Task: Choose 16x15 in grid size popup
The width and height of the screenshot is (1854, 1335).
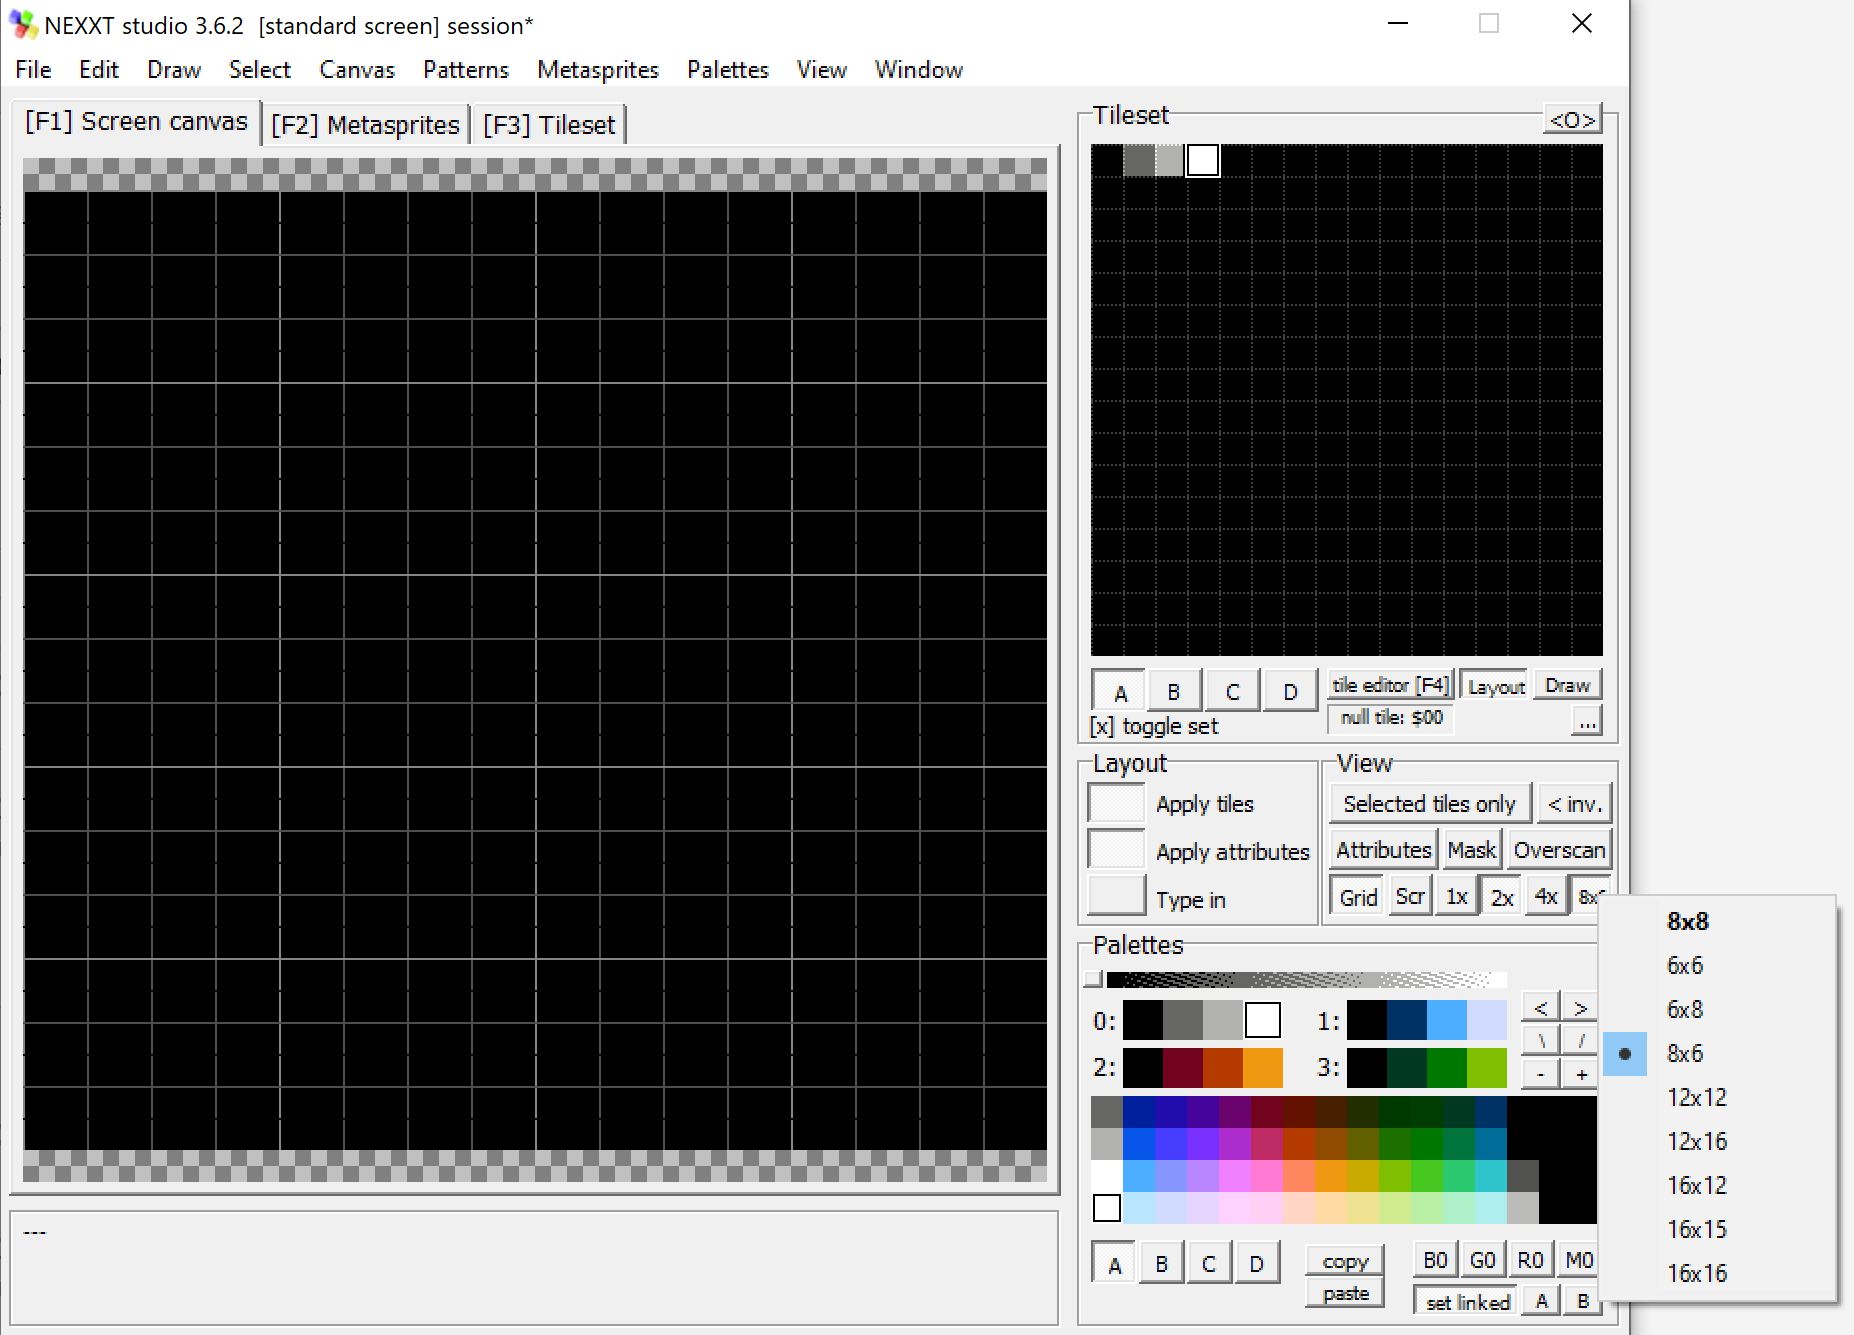Action: pos(1718,1230)
